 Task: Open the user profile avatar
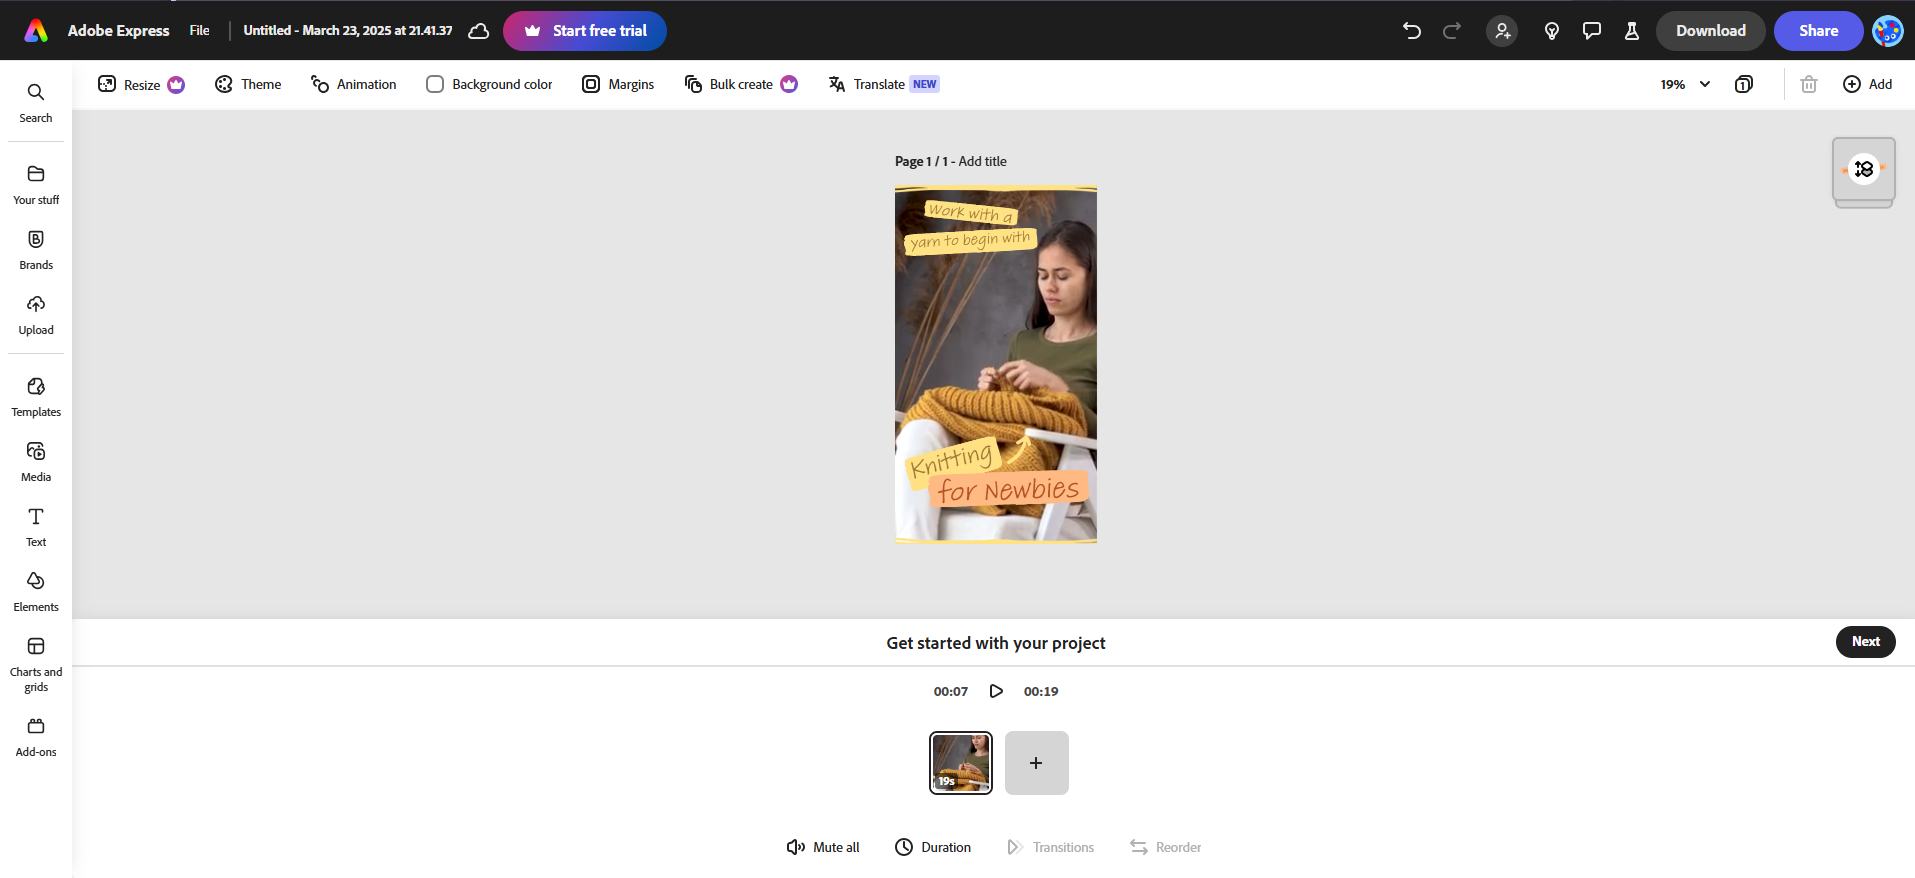(1888, 31)
